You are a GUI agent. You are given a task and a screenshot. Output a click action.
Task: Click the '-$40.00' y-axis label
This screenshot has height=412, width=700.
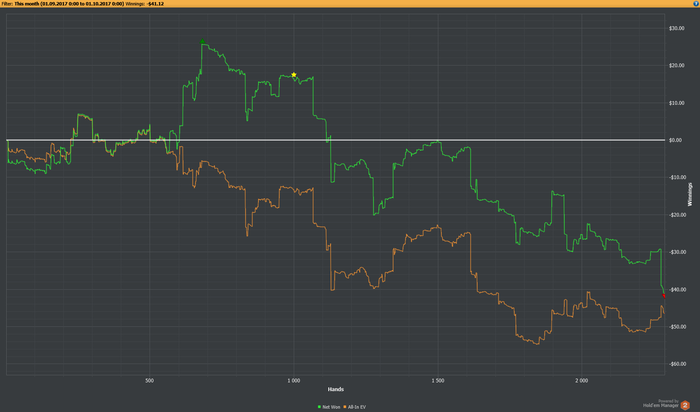[677, 290]
